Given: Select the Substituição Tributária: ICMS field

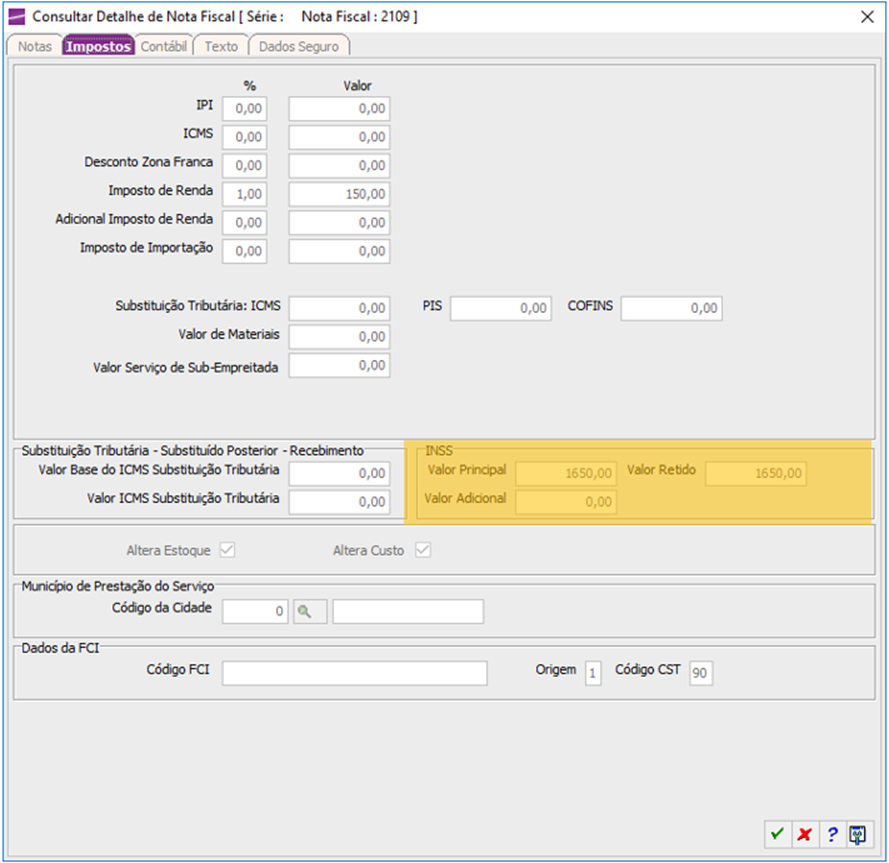Looking at the screenshot, I should pyautogui.click(x=339, y=308).
